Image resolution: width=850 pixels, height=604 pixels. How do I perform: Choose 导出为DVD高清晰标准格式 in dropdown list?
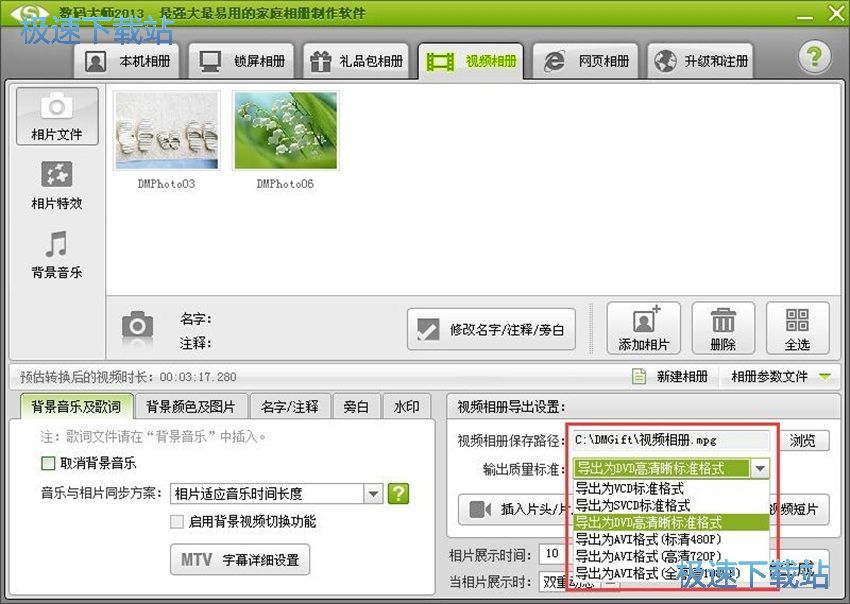(671, 522)
